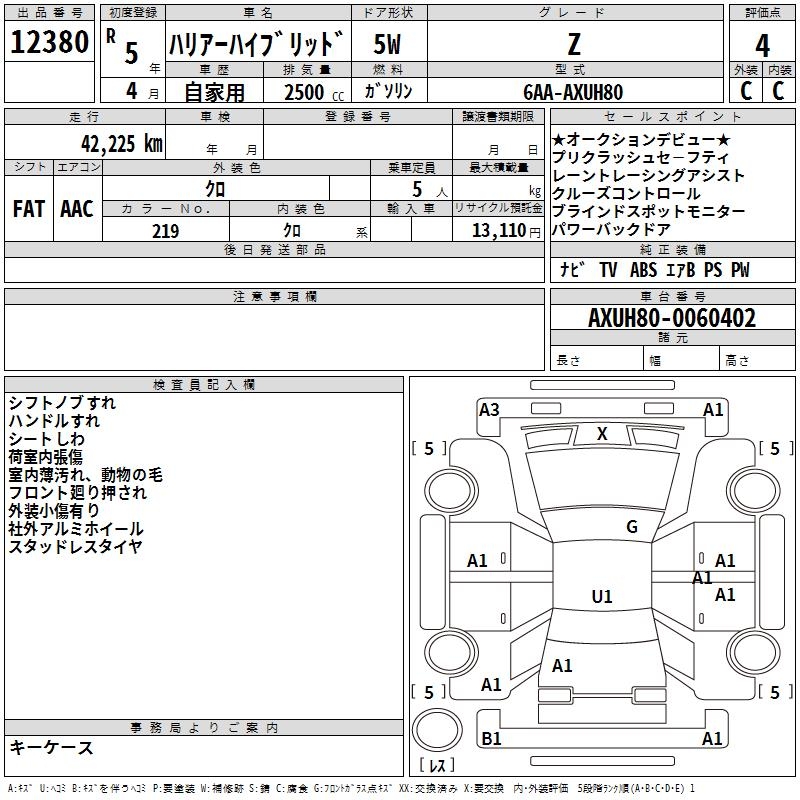Click the lot number 12380

(x=49, y=42)
